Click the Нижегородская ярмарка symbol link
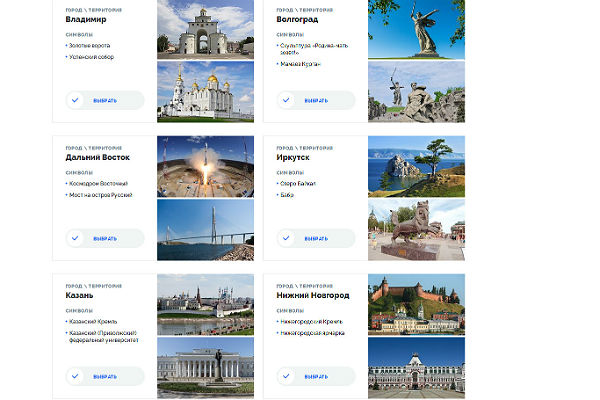 313,332
